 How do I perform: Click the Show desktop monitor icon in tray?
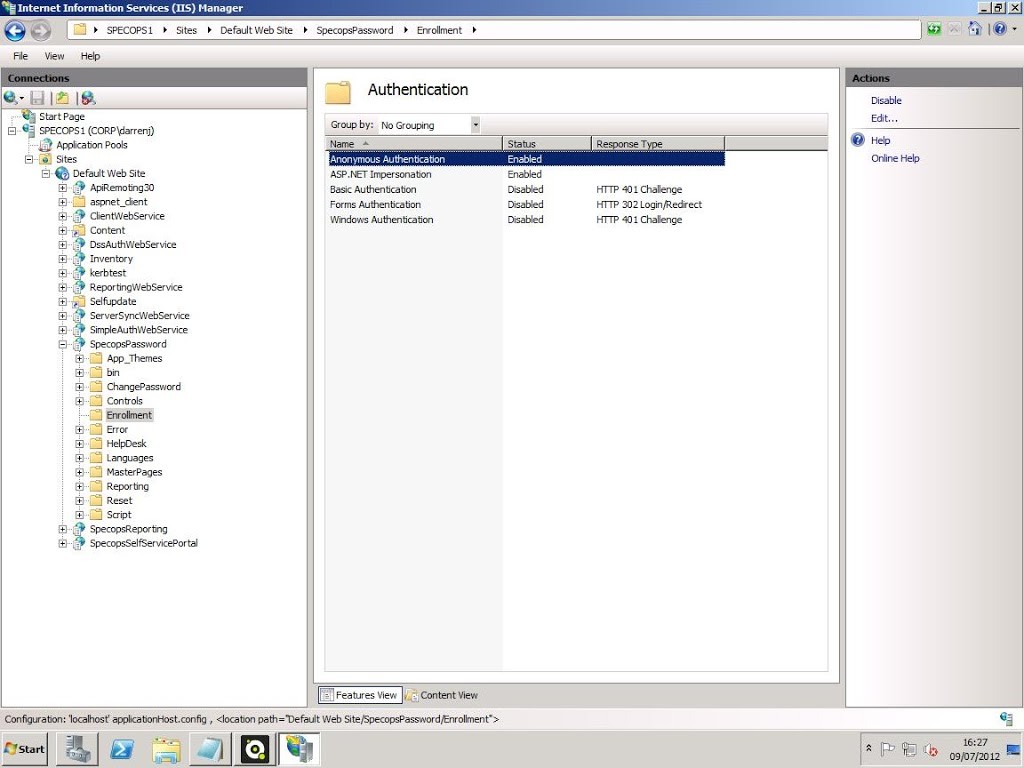(x=1014, y=749)
